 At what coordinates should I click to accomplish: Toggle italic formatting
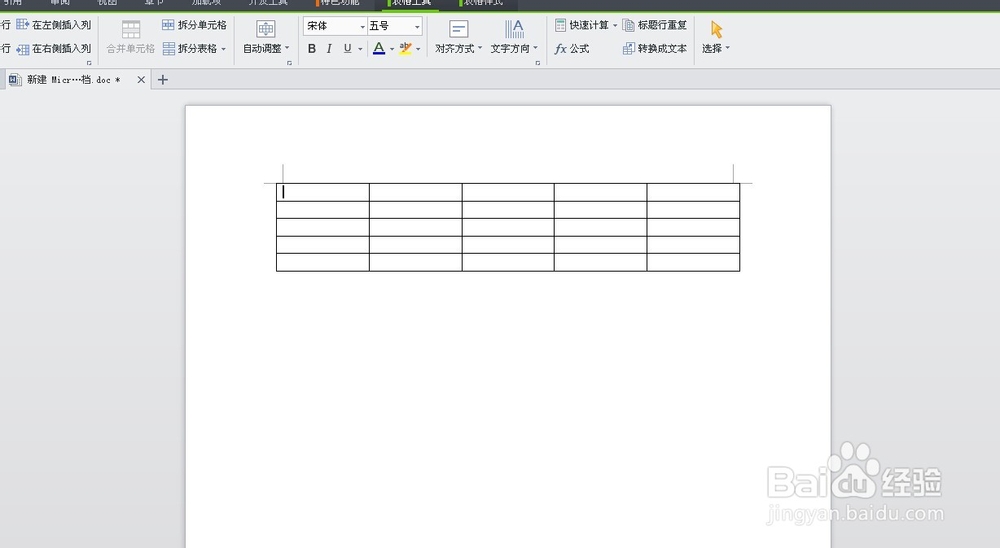pyautogui.click(x=329, y=48)
